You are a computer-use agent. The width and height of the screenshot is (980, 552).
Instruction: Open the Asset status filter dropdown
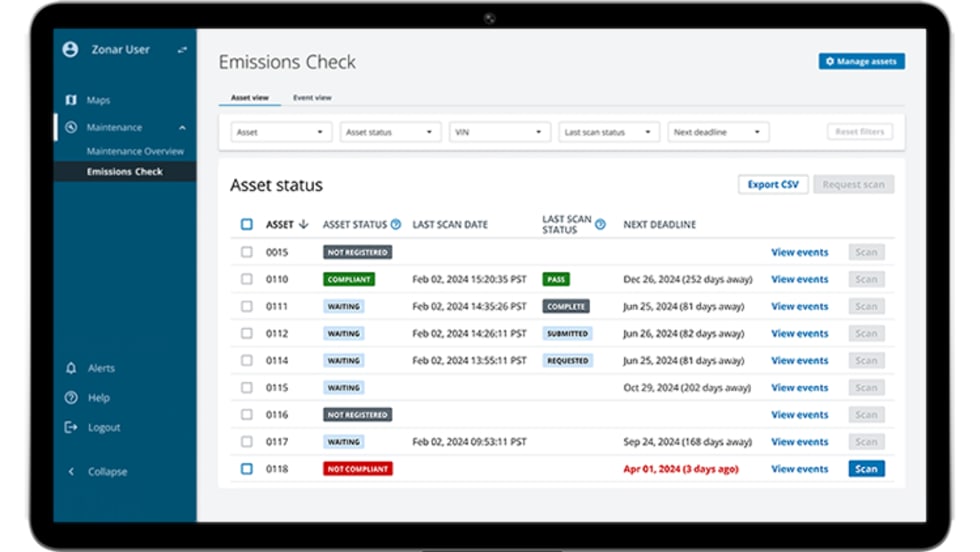tap(390, 133)
